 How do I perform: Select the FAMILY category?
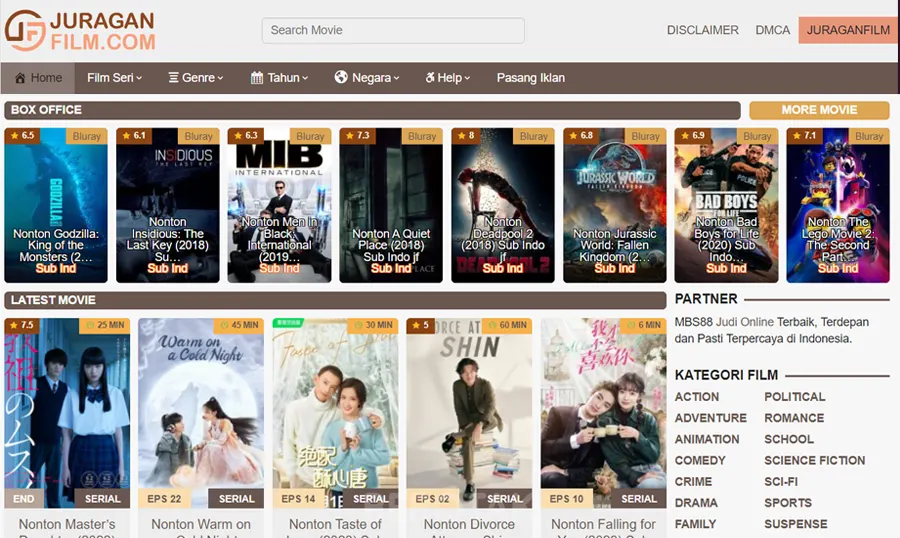pos(696,524)
